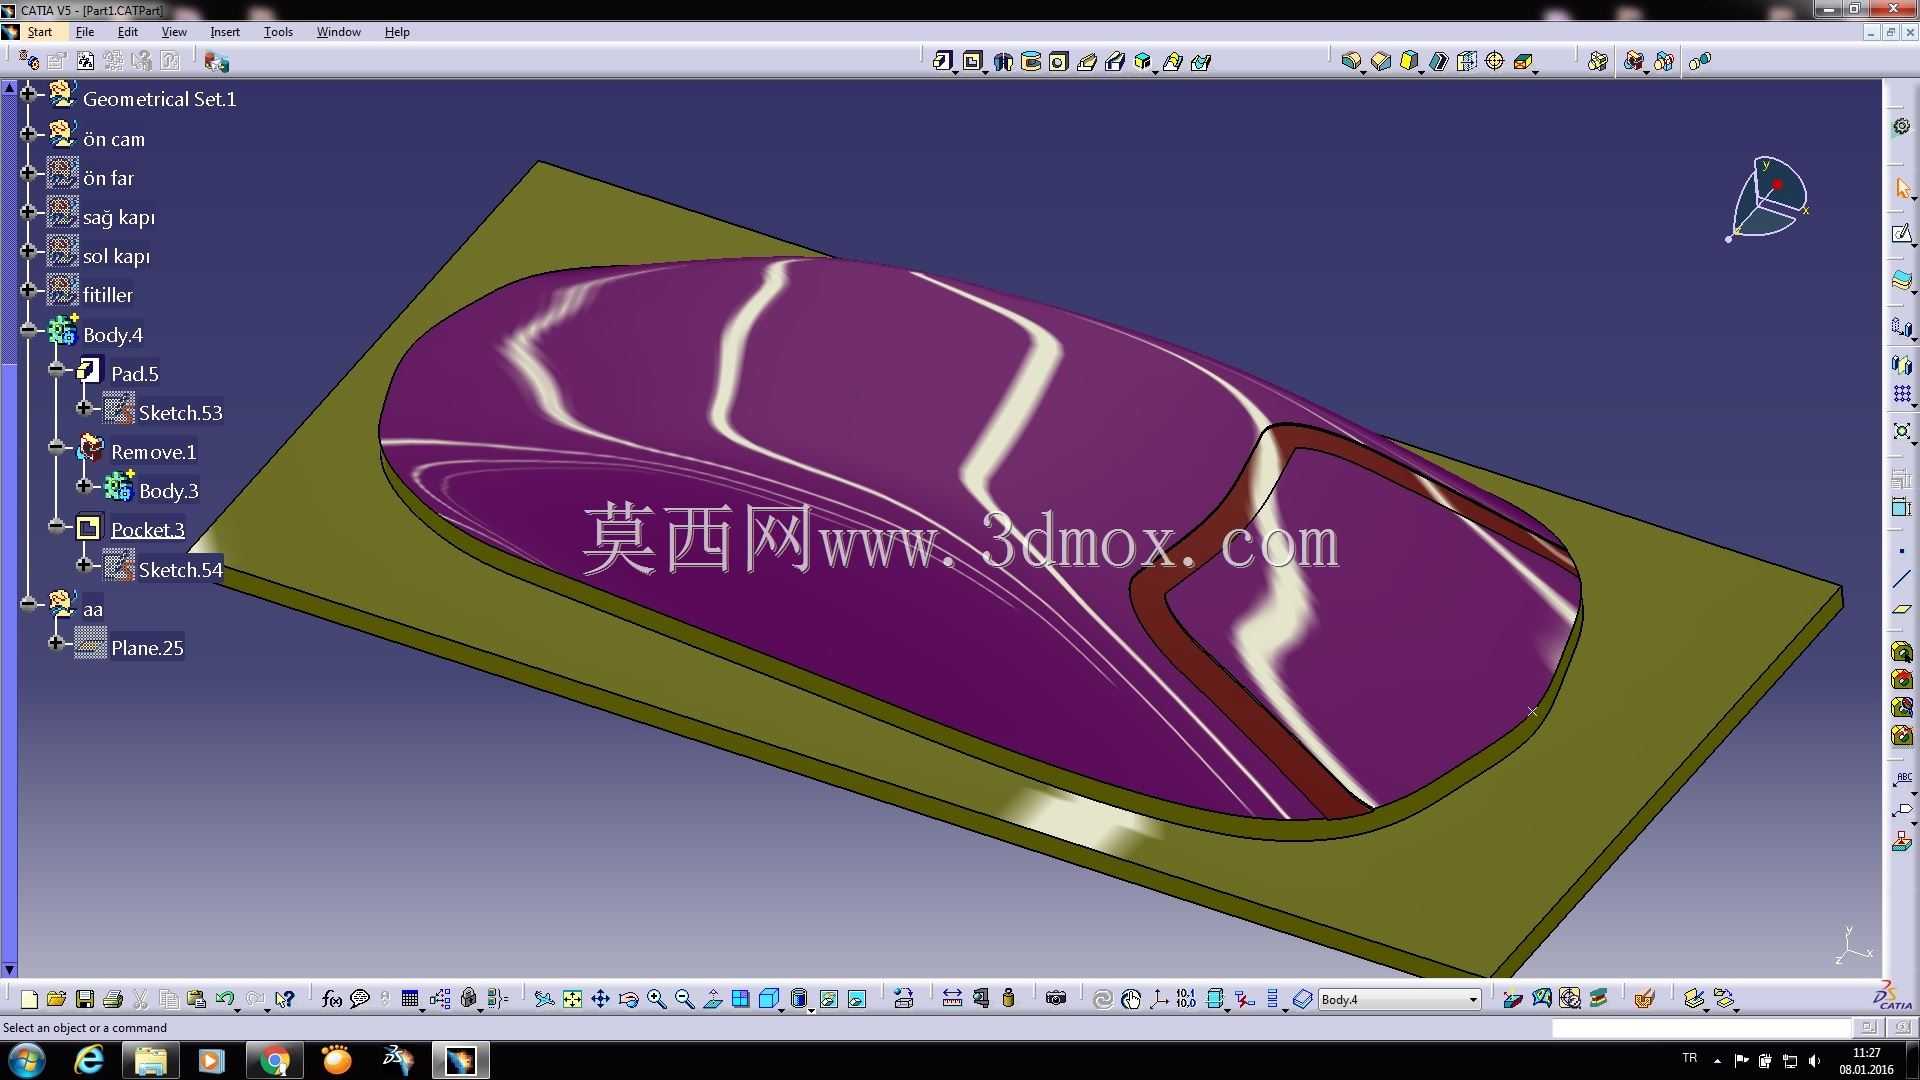This screenshot has width=1920, height=1080.
Task: Click the What's This help icon
Action: [285, 999]
